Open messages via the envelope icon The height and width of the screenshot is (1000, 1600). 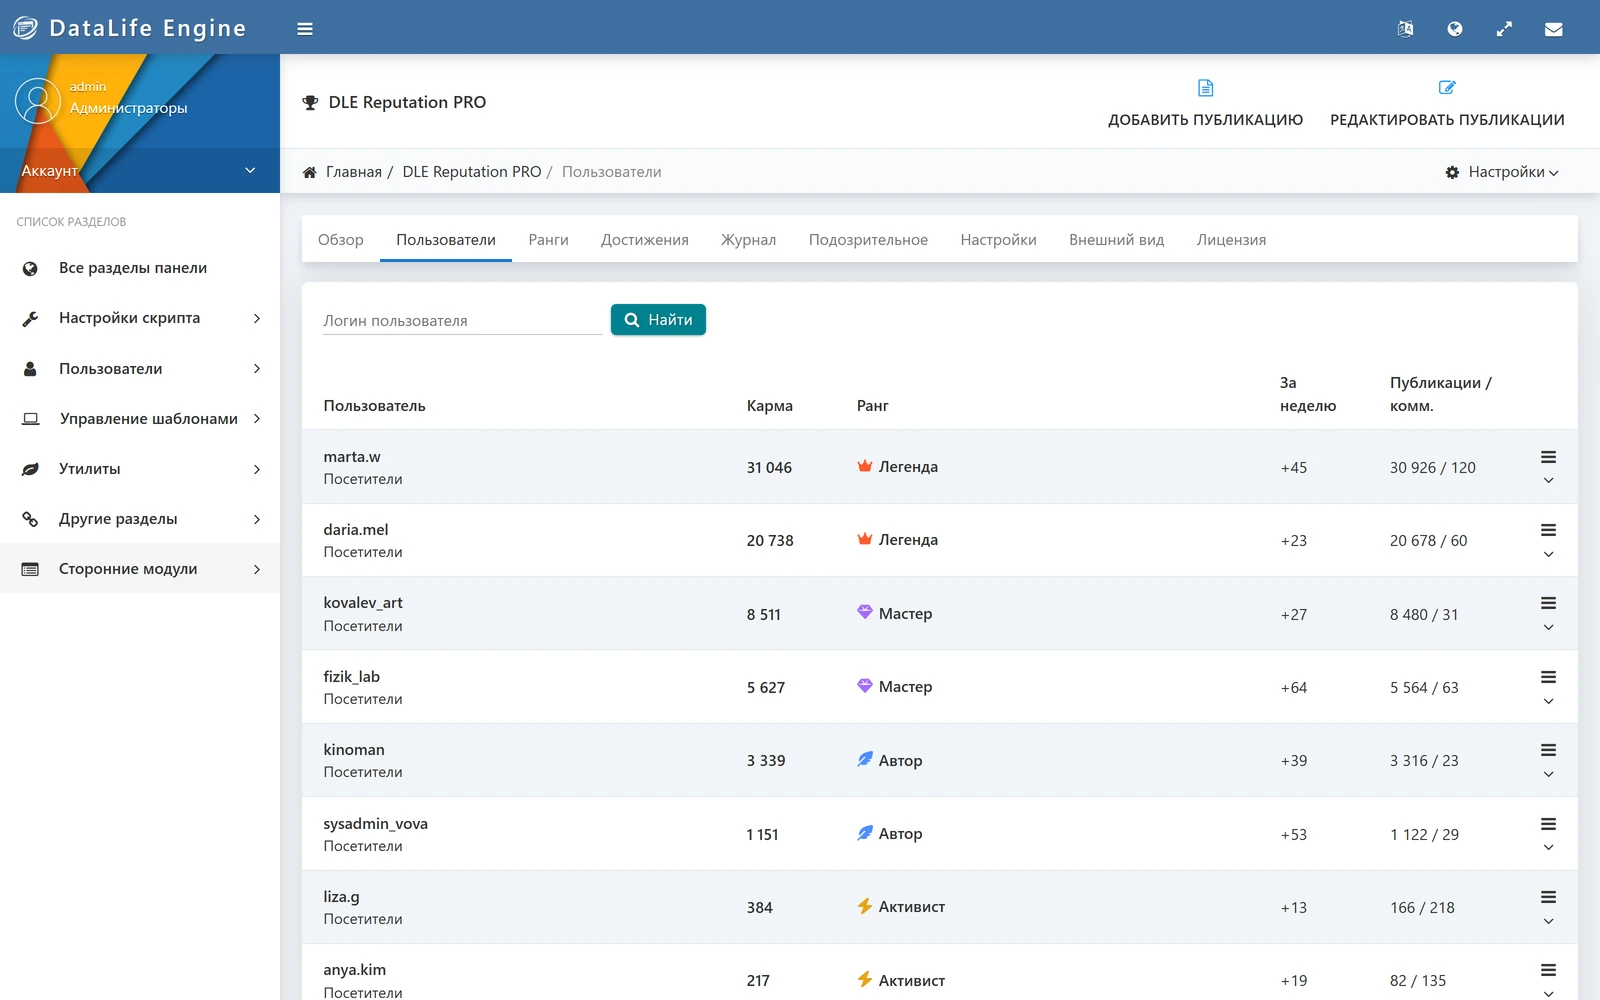[x=1553, y=29]
